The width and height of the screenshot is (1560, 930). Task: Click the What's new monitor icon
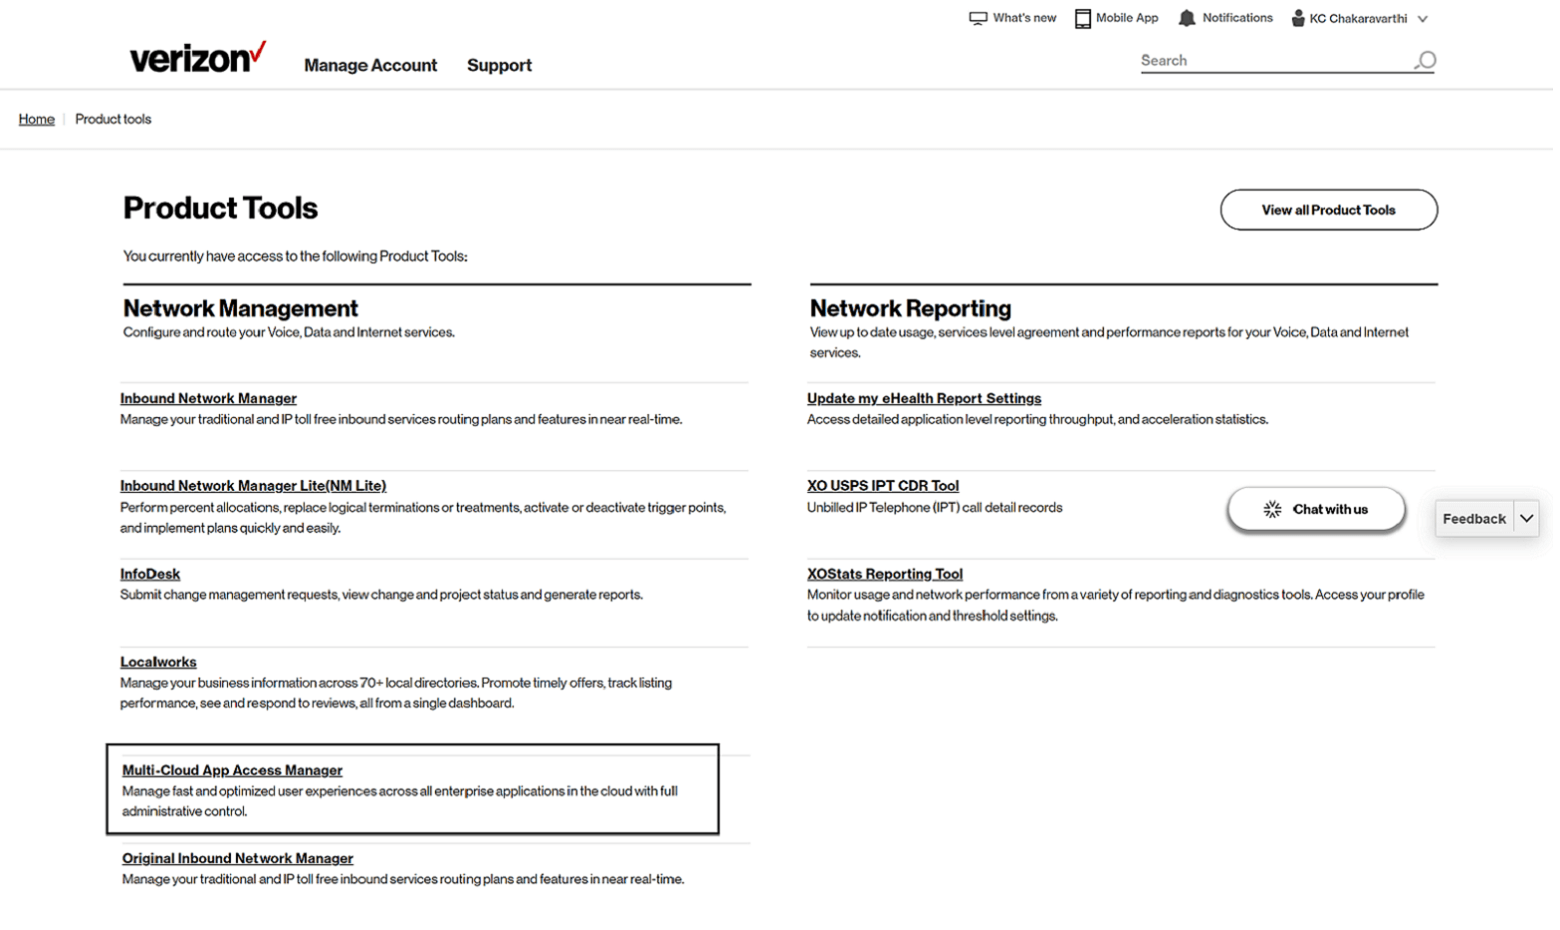[977, 18]
